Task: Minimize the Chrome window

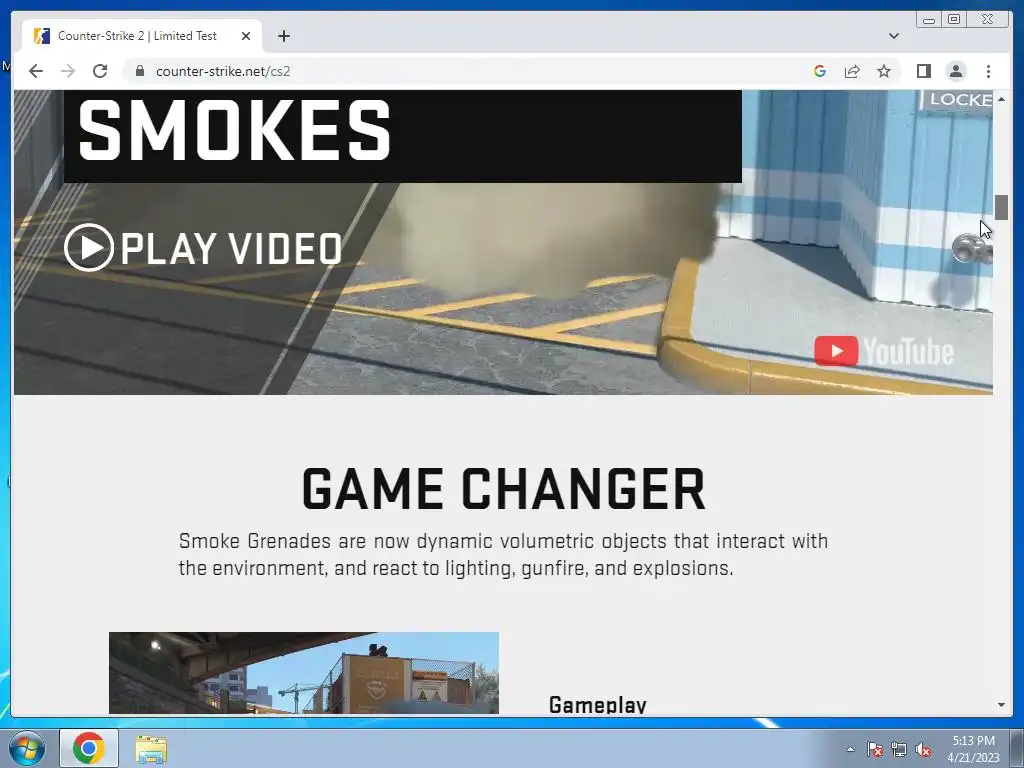Action: pos(929,20)
